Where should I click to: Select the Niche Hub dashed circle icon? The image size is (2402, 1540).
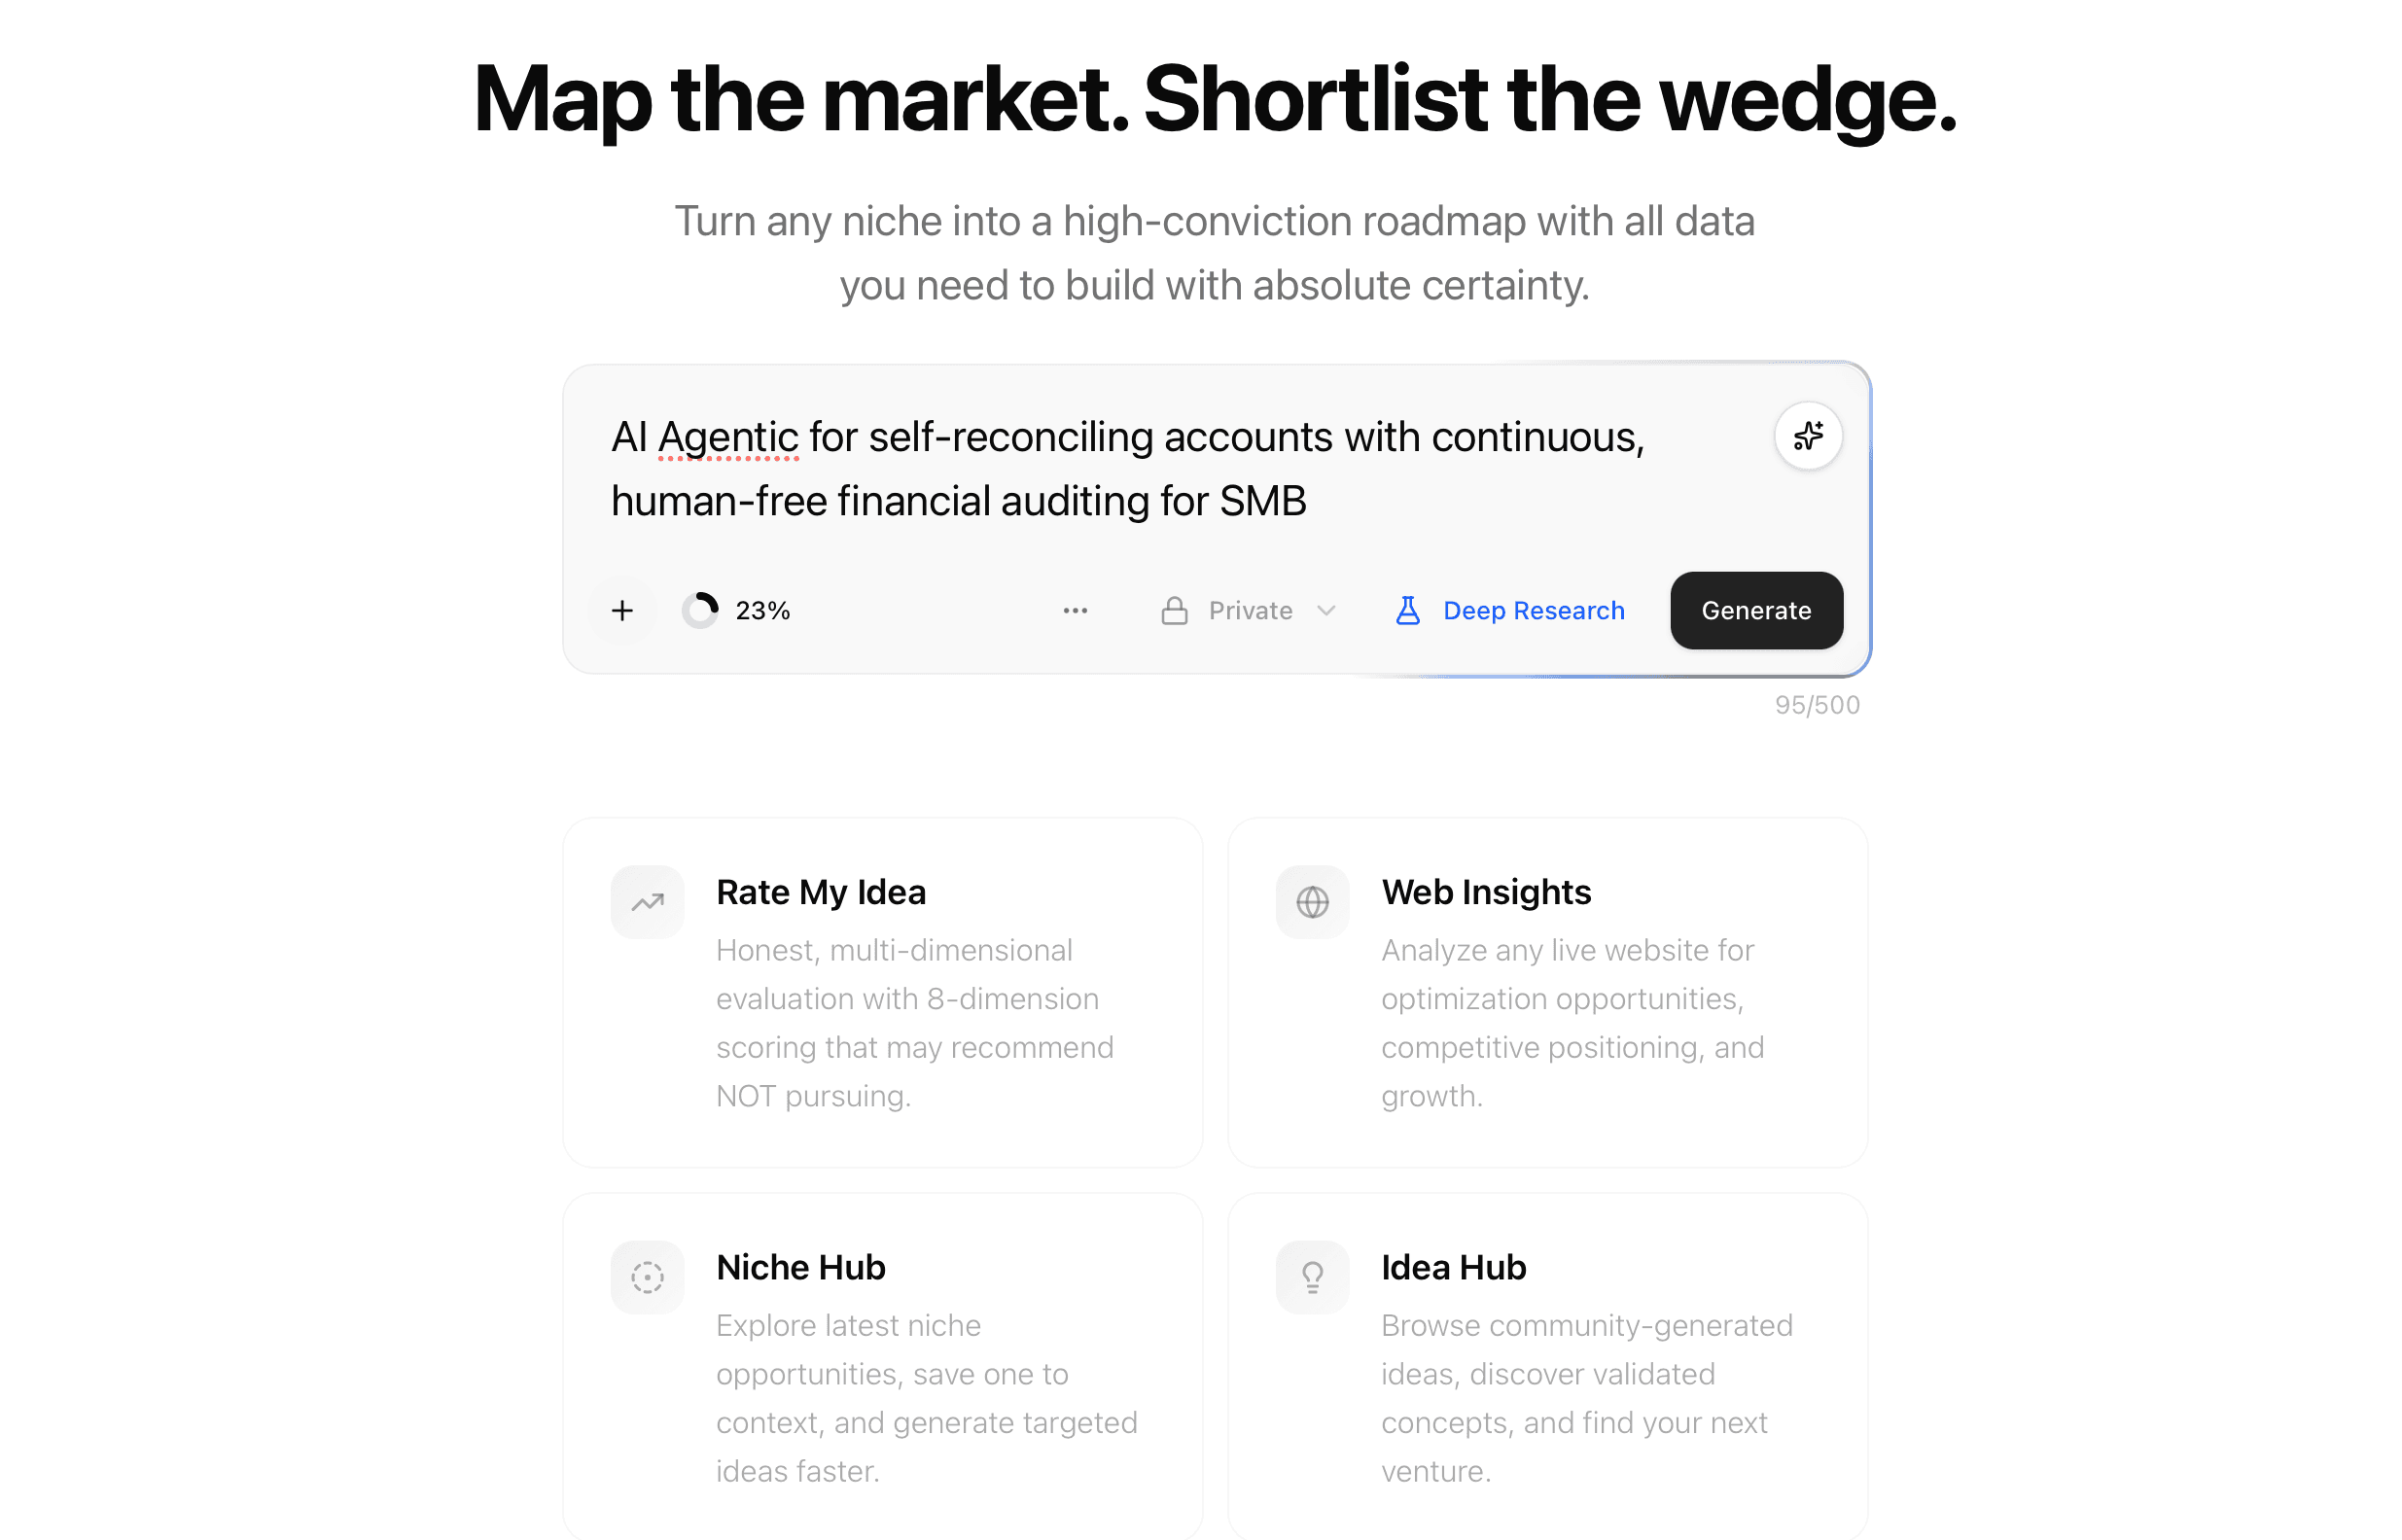pos(647,1277)
